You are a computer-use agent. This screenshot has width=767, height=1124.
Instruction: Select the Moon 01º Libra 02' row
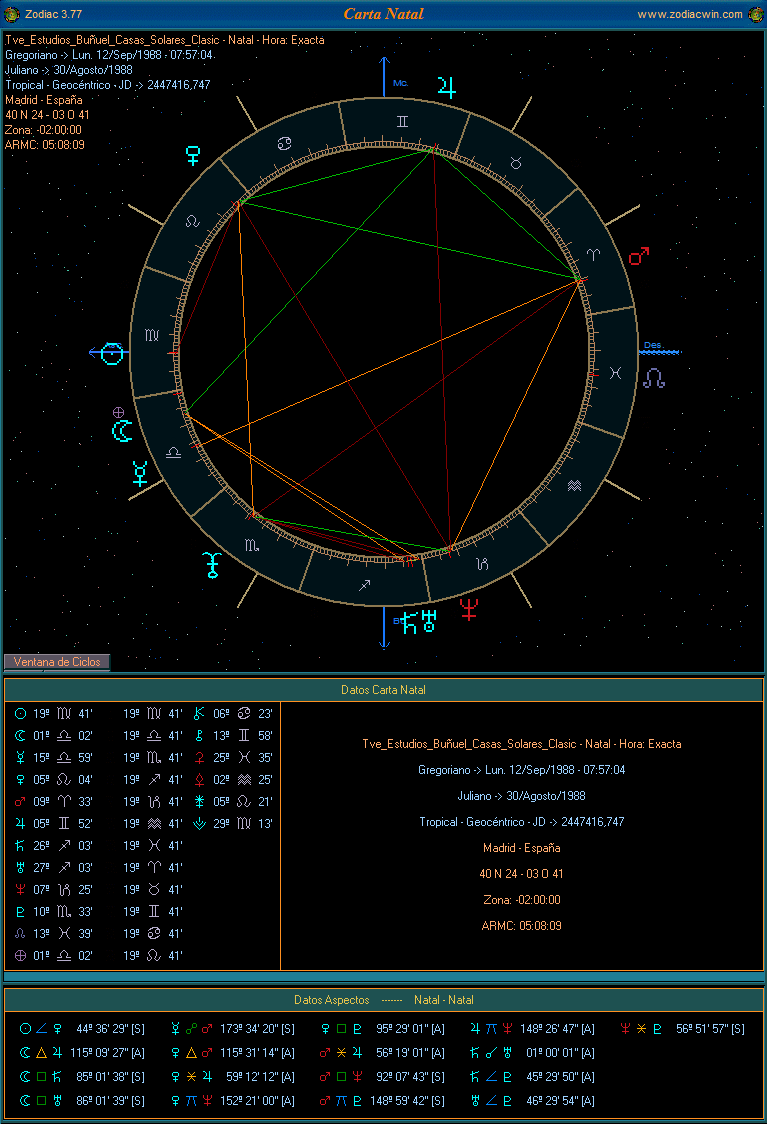pyautogui.click(x=54, y=735)
